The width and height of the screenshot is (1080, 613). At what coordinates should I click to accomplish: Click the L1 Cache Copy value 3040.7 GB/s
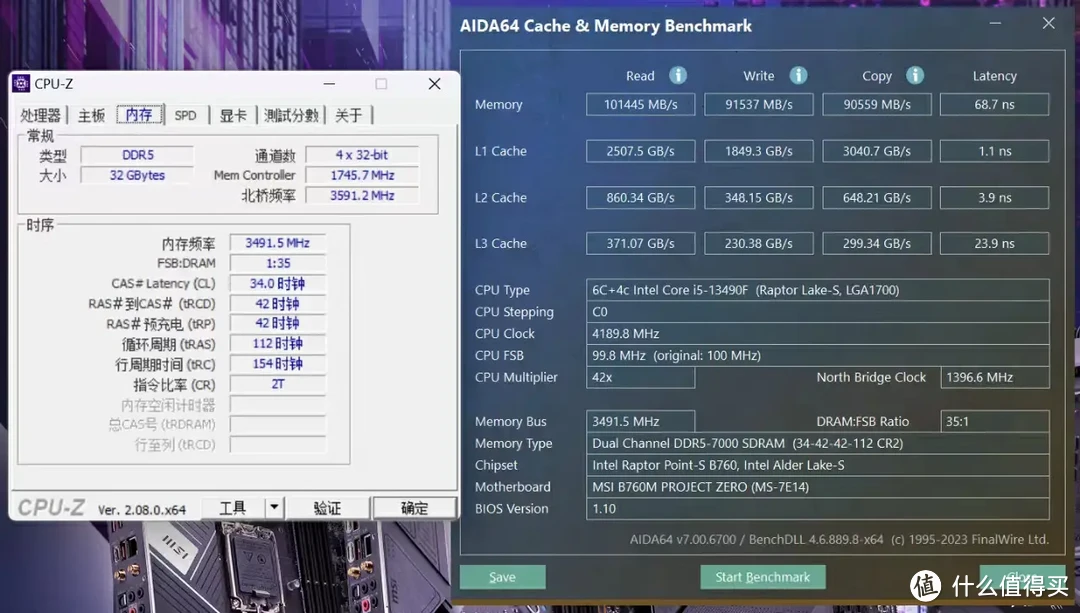[x=877, y=151]
